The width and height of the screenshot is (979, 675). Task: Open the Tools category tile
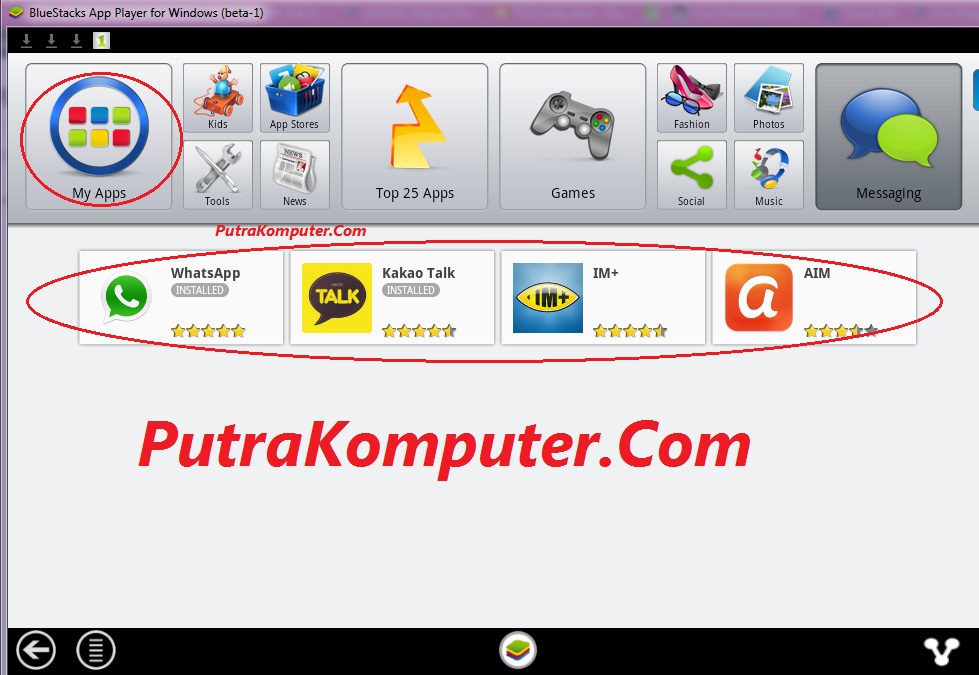pos(218,175)
